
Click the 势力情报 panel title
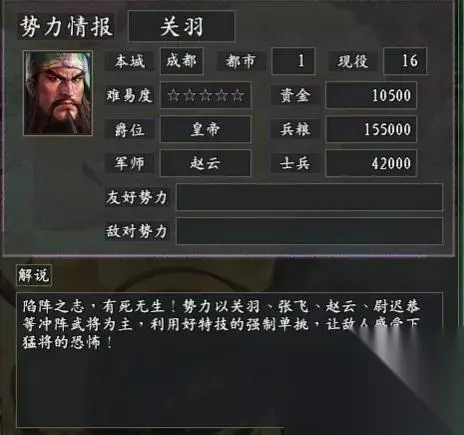(66, 26)
